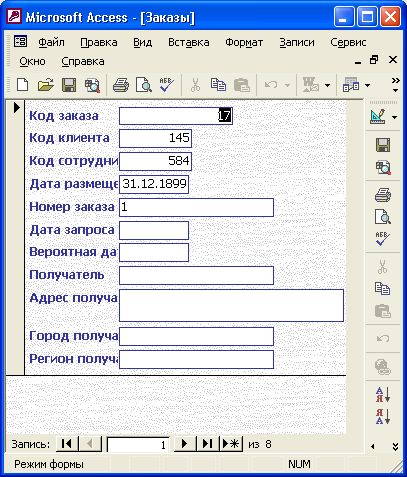Click the printer icon in side toolbar
Image resolution: width=407 pixels, height=477 pixels.
click(x=383, y=195)
